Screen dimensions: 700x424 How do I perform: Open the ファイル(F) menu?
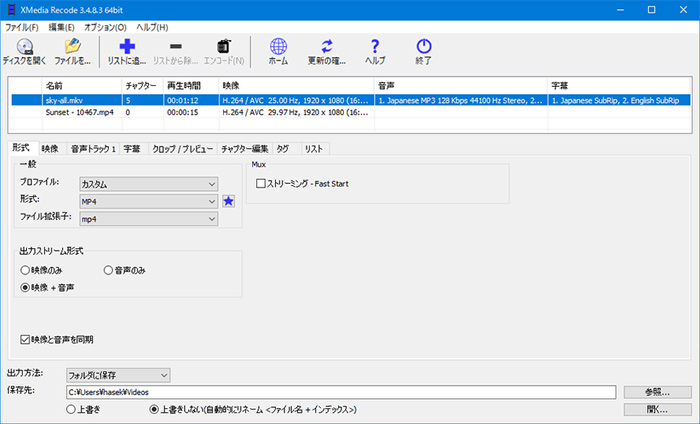(x=21, y=27)
